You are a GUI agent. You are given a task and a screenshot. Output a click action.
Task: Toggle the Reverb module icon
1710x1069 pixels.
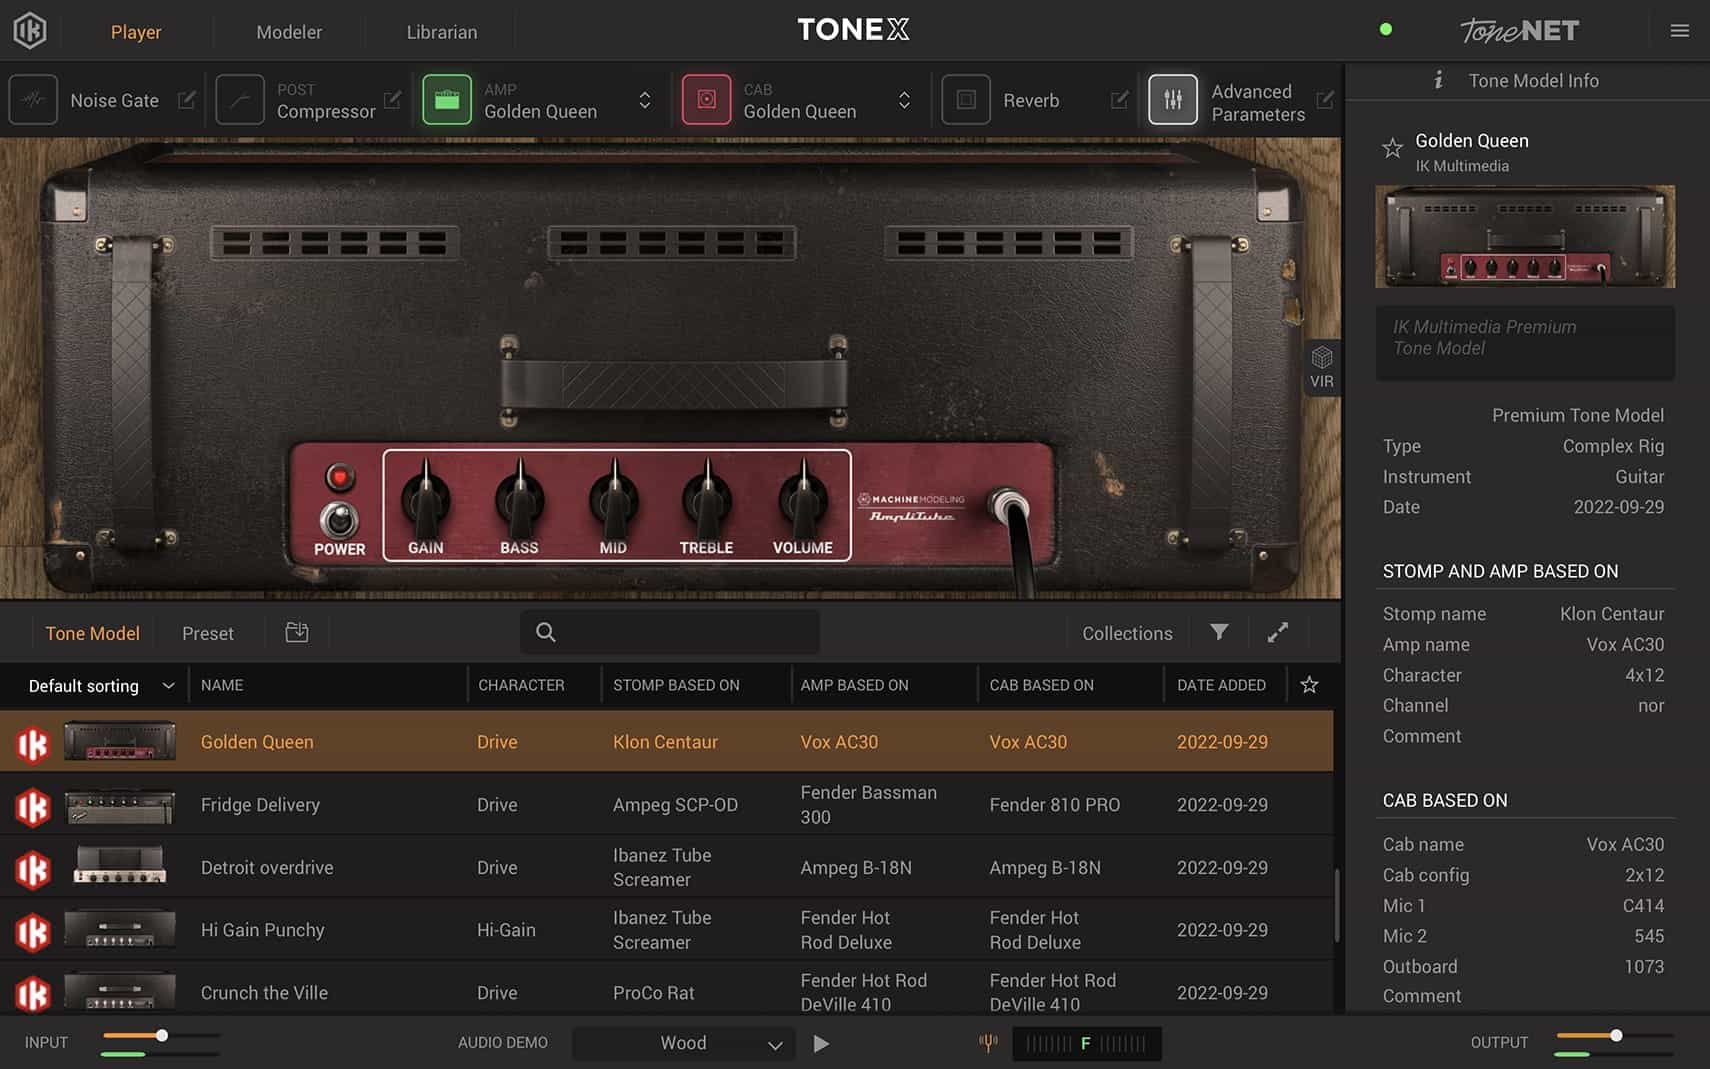tap(966, 100)
